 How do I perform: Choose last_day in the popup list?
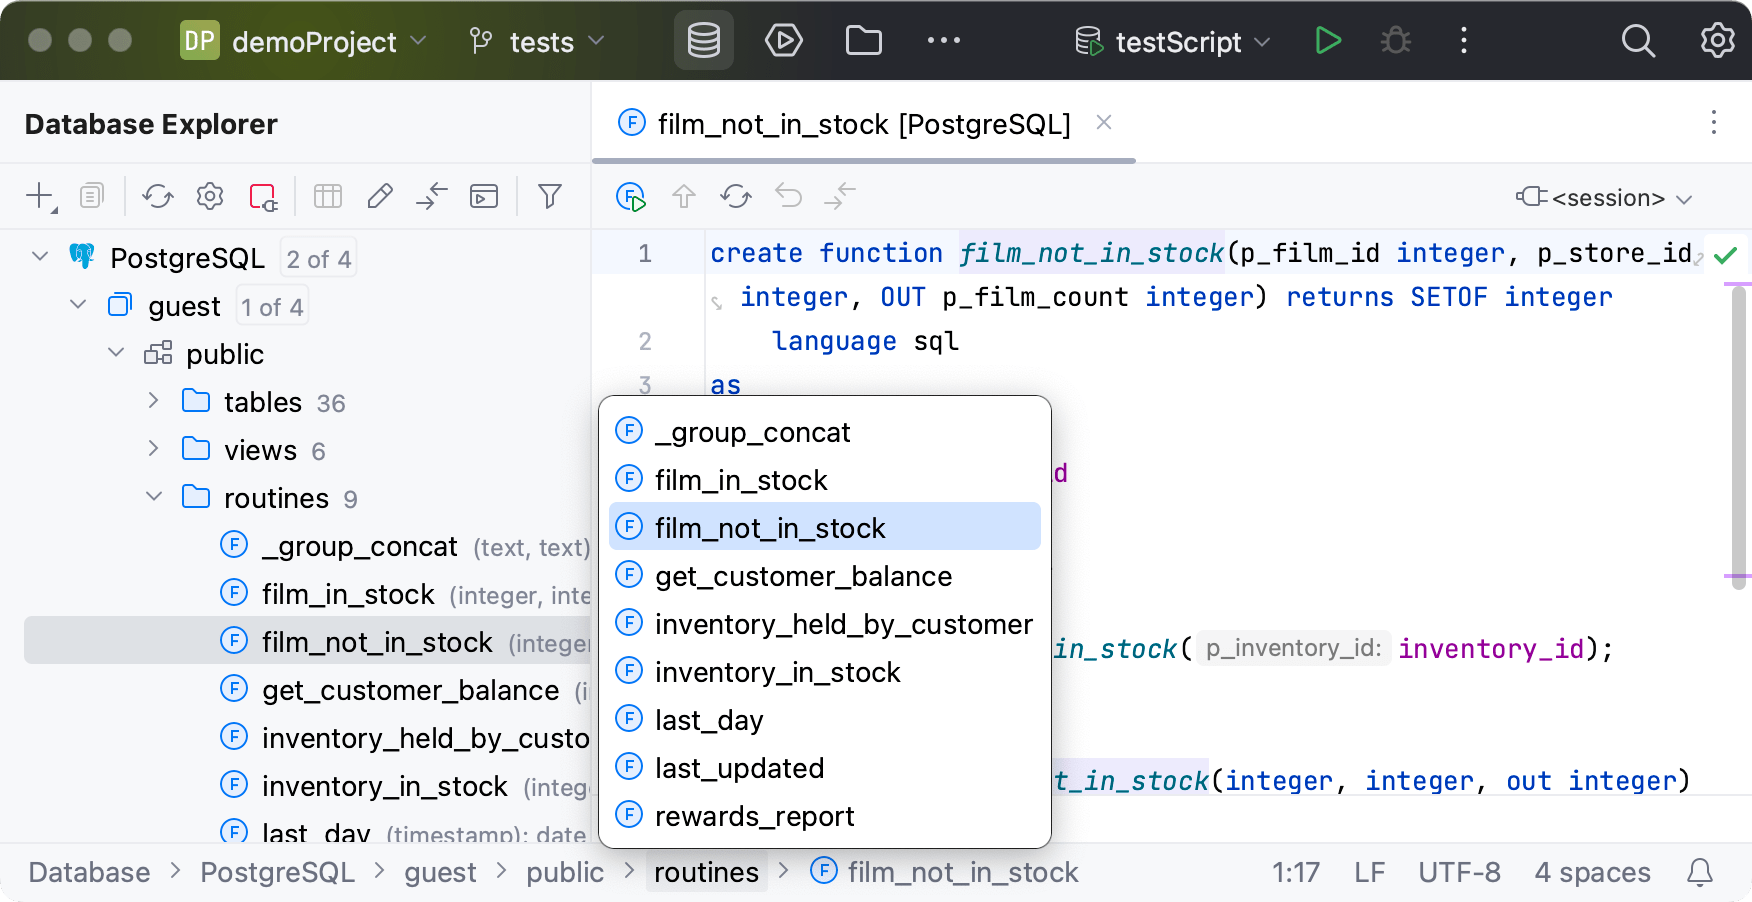click(825, 720)
